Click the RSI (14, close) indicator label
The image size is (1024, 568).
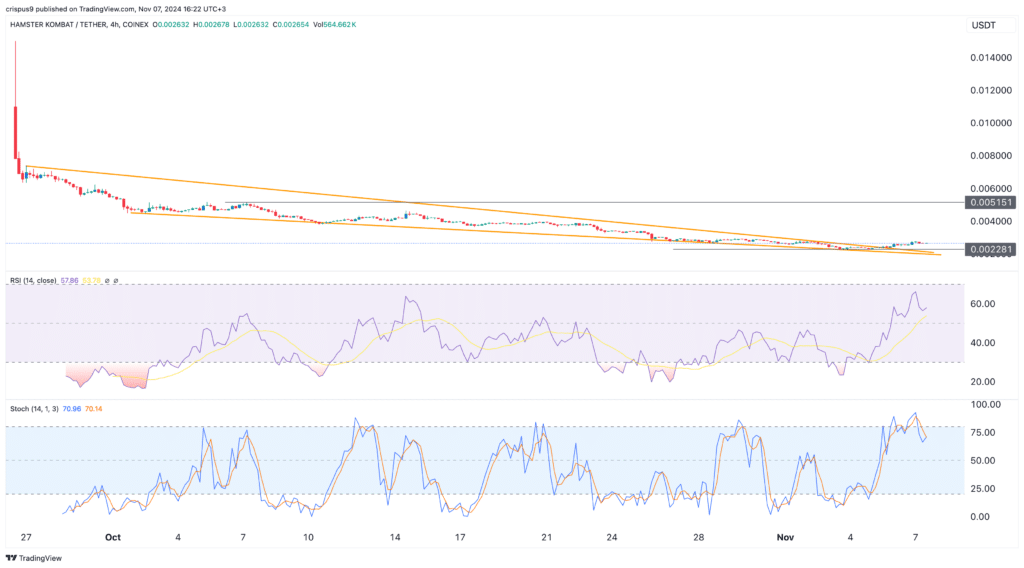click(x=31, y=281)
